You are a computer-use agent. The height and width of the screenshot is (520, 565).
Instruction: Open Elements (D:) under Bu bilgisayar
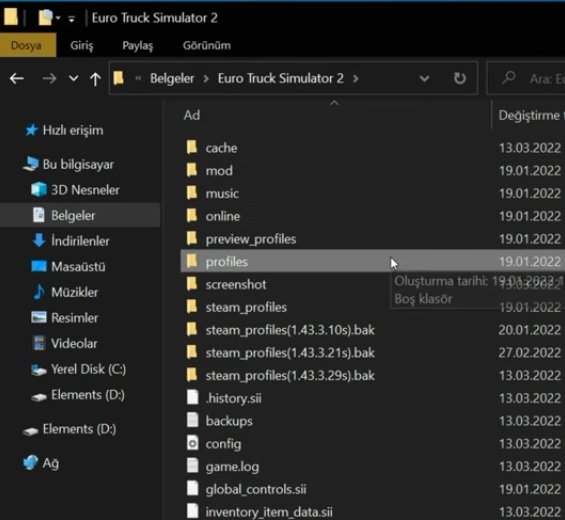point(88,395)
